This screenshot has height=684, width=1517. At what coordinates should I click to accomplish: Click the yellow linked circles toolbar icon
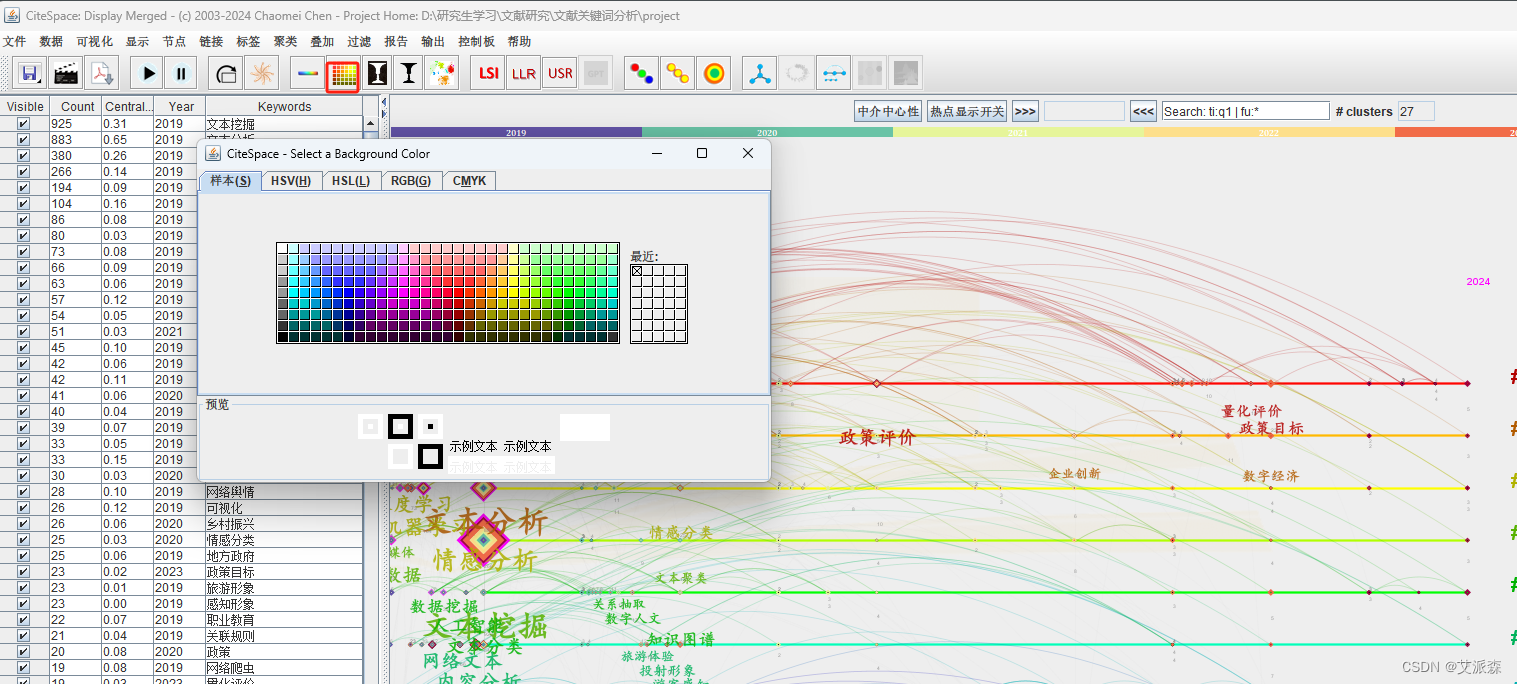pyautogui.click(x=677, y=73)
